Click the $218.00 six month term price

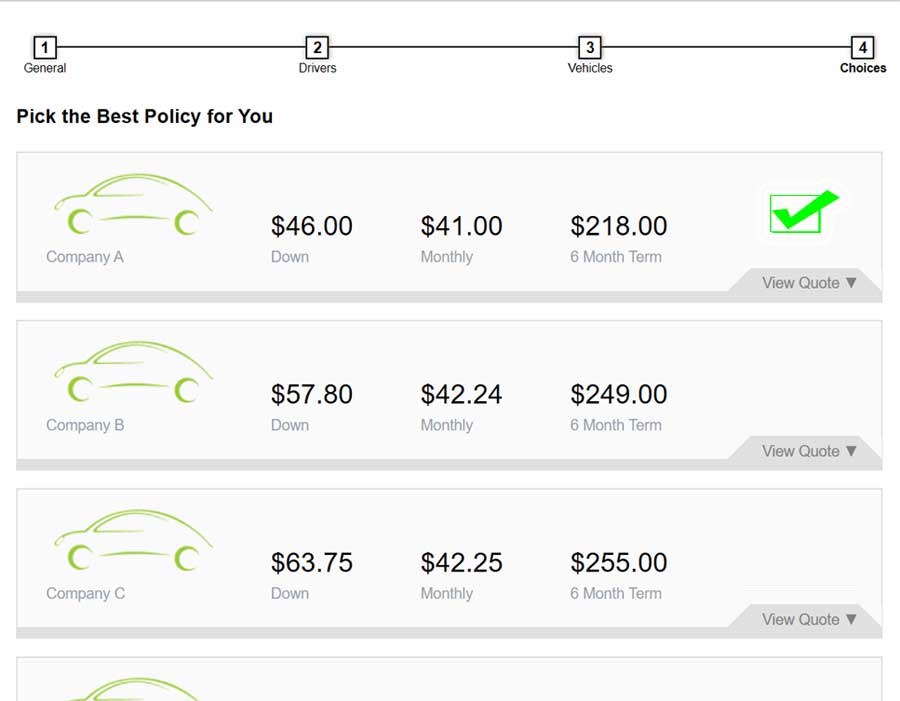pos(619,226)
